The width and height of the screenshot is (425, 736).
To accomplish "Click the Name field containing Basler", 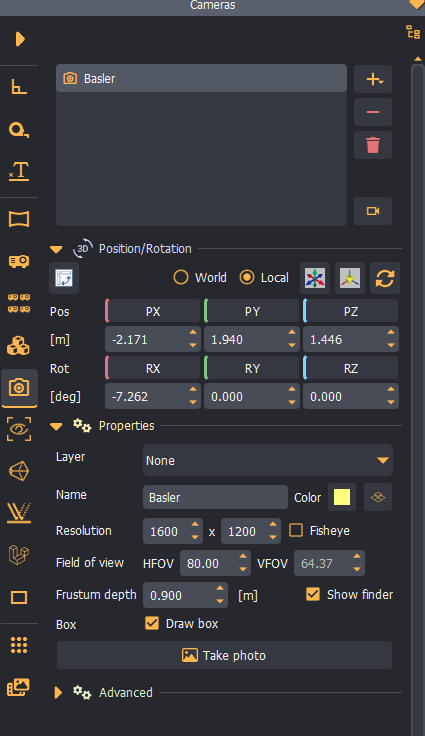I will tap(215, 498).
